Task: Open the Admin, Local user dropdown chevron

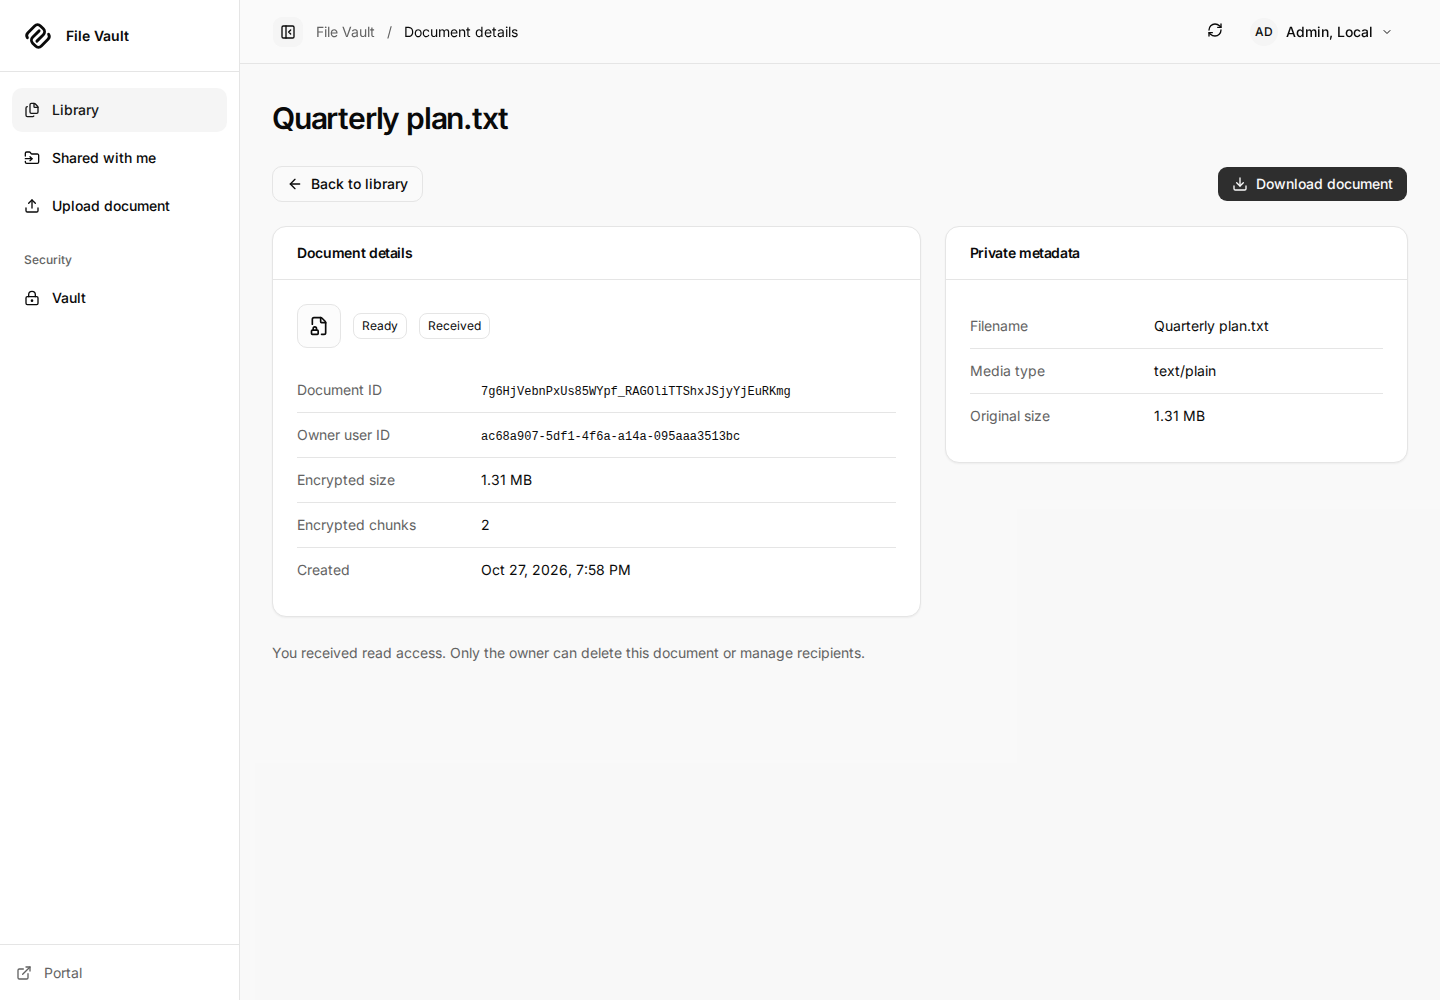Action: [x=1387, y=32]
